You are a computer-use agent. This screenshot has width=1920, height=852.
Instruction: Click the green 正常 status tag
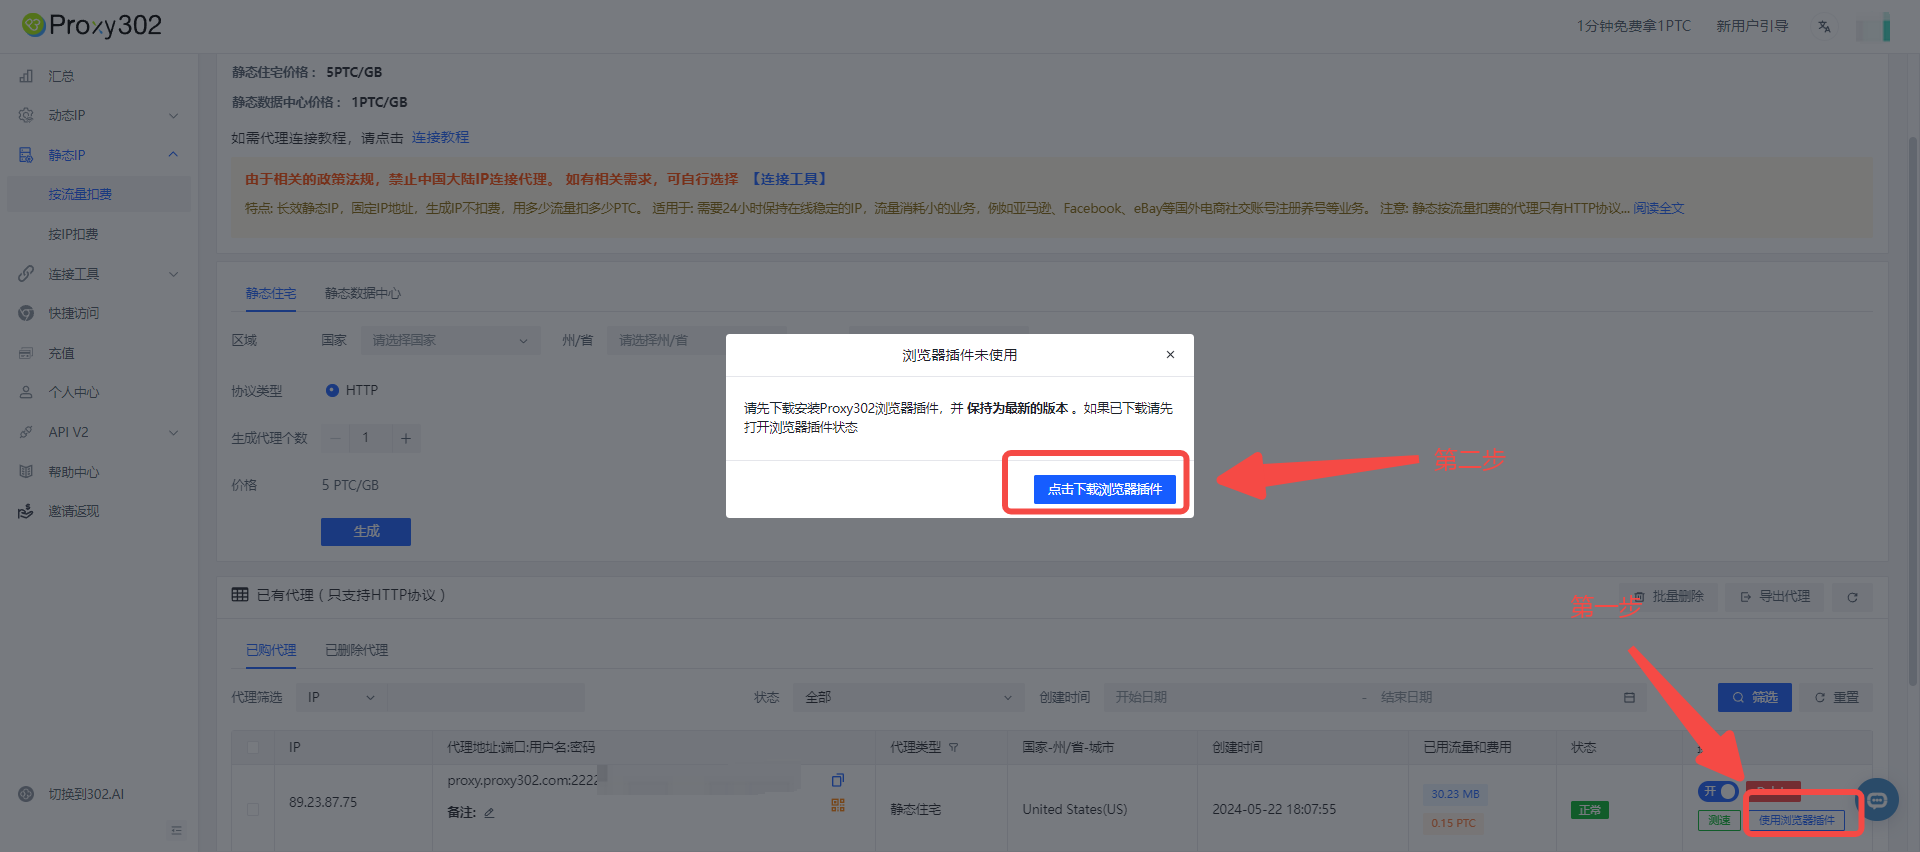[x=1589, y=810]
